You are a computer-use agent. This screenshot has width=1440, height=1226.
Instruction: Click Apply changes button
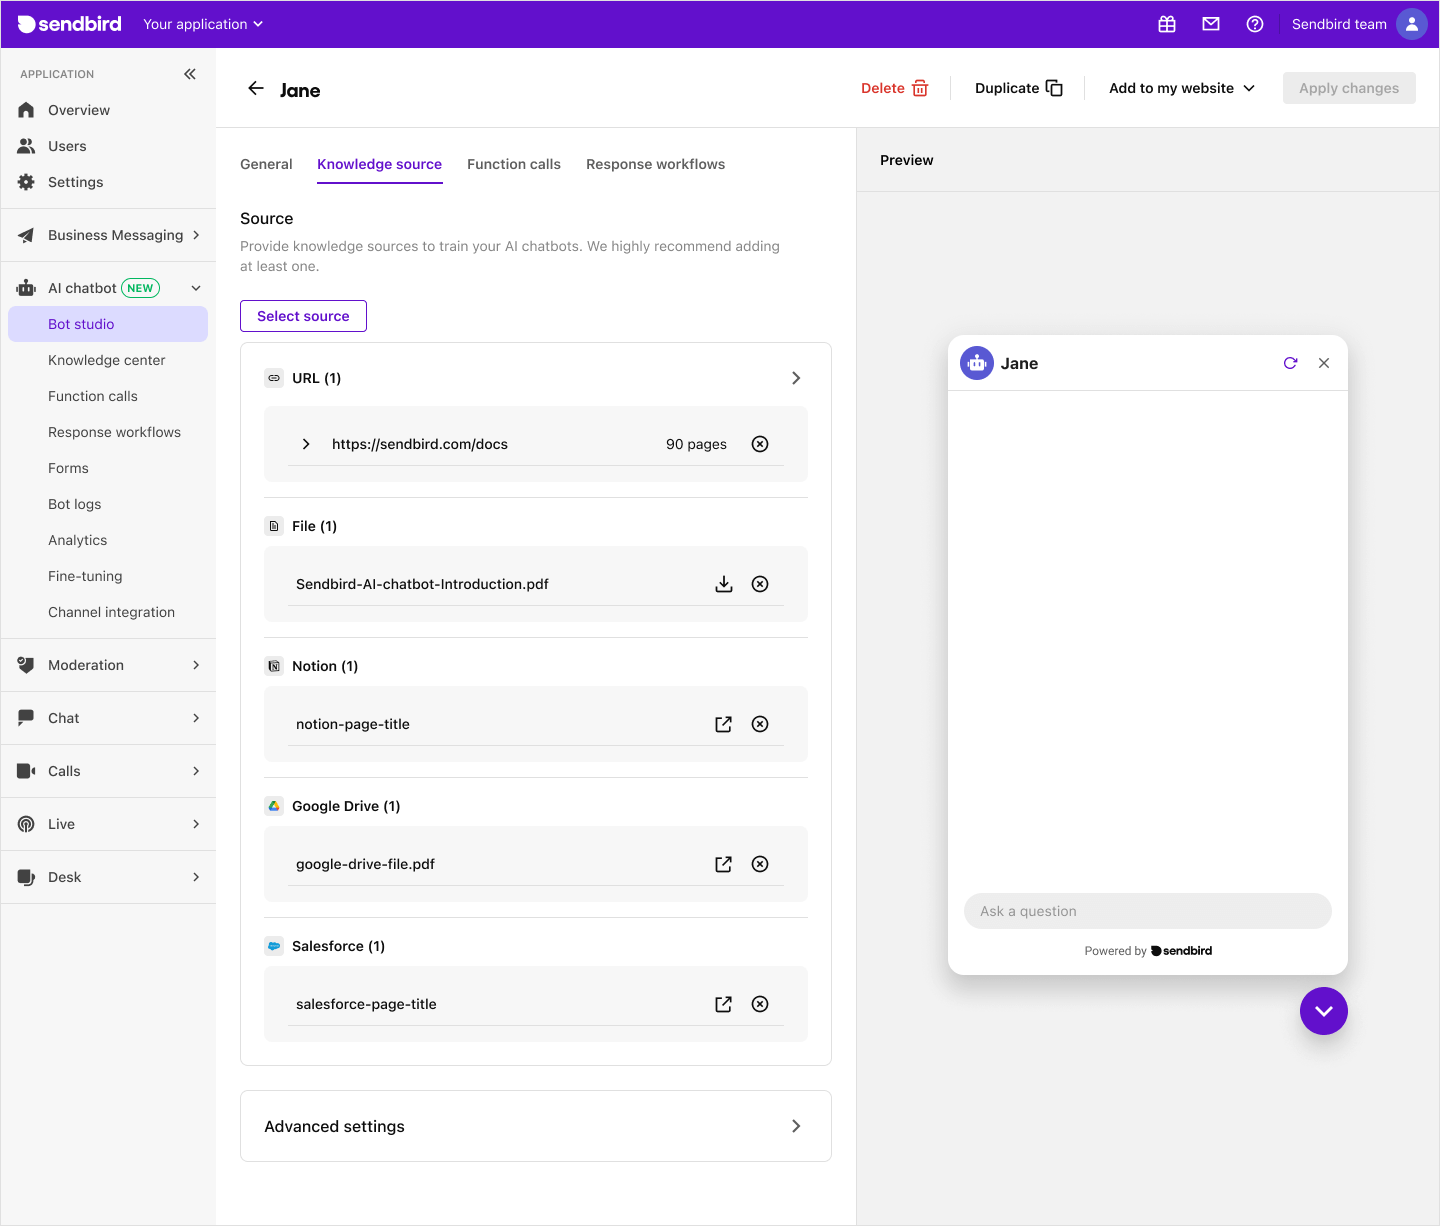[x=1349, y=88]
